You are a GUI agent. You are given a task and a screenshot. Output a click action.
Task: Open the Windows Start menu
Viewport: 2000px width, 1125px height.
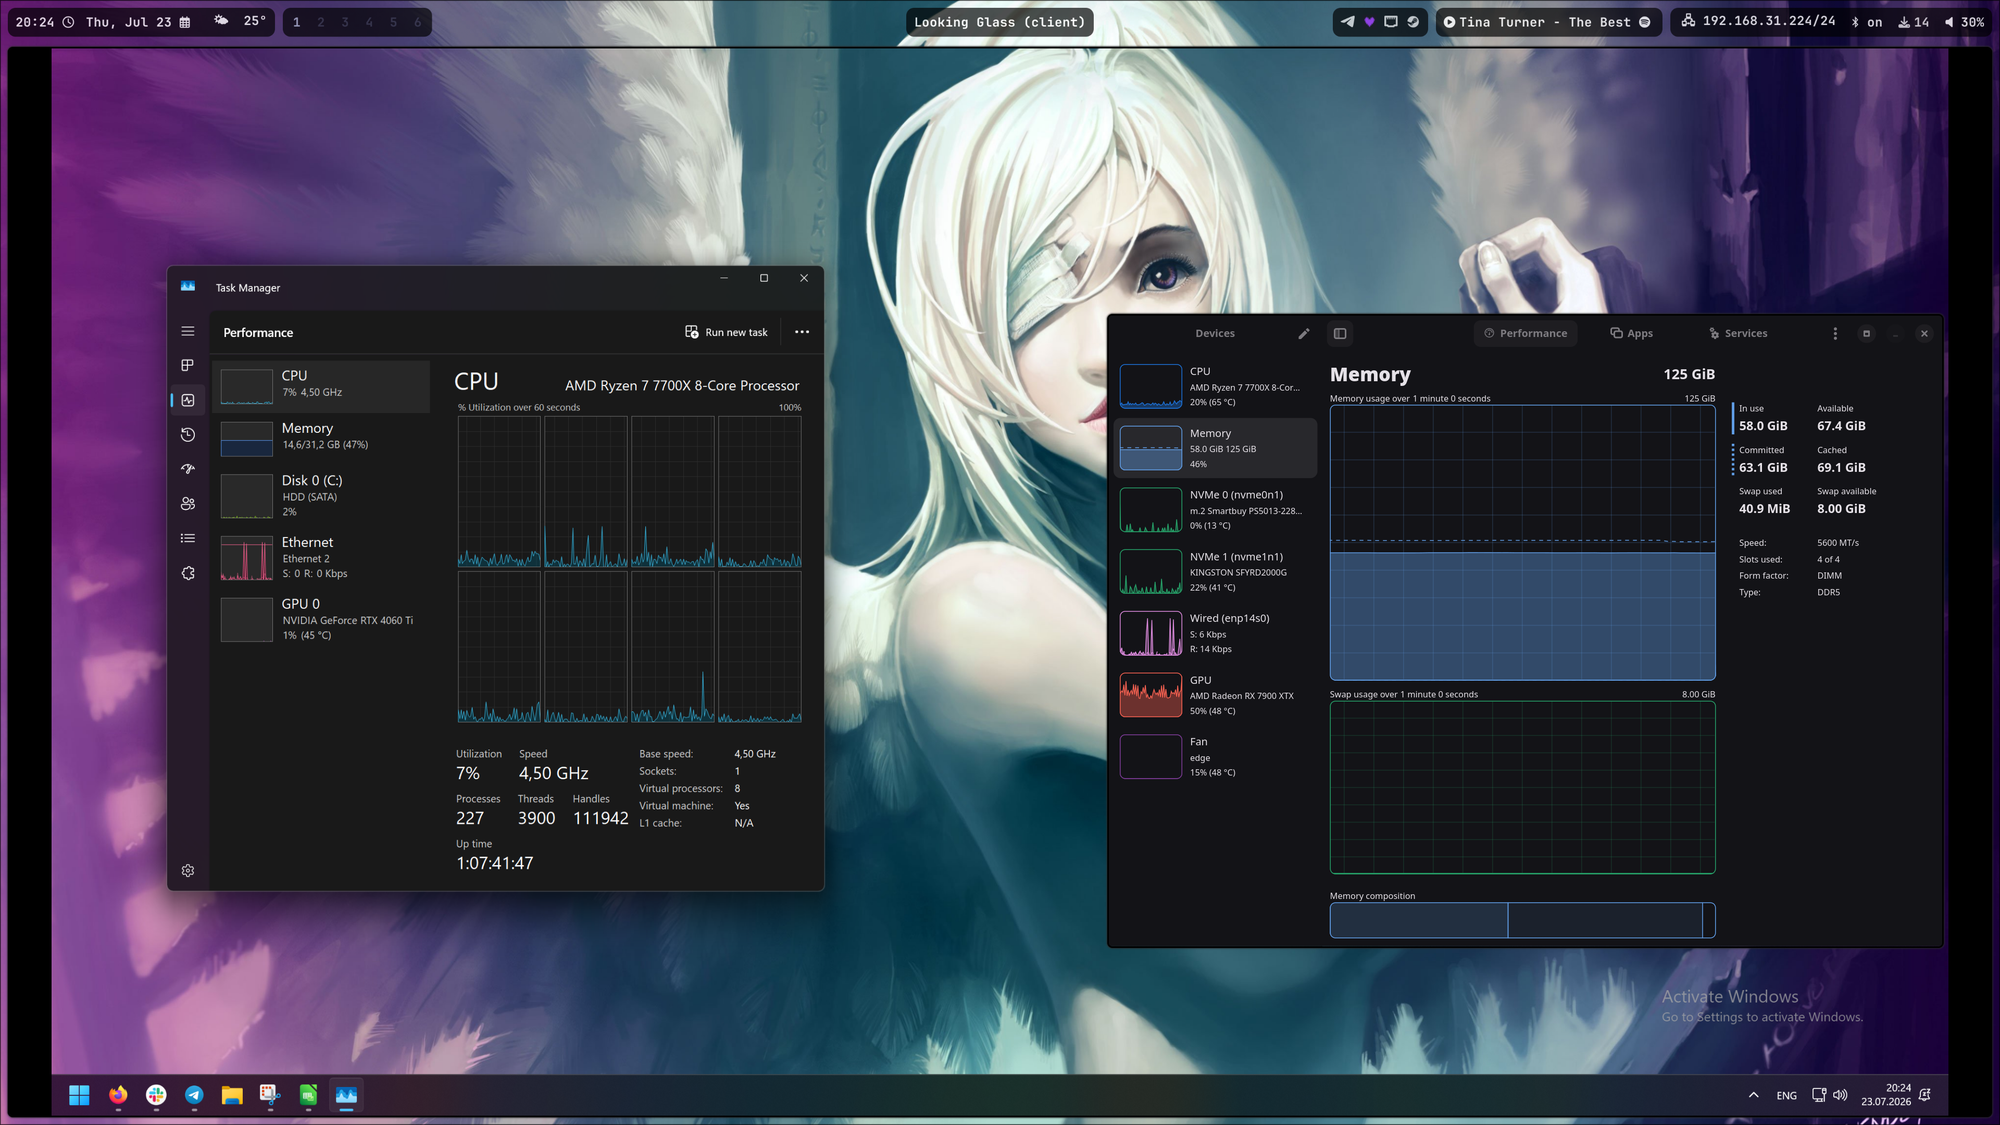pyautogui.click(x=79, y=1095)
